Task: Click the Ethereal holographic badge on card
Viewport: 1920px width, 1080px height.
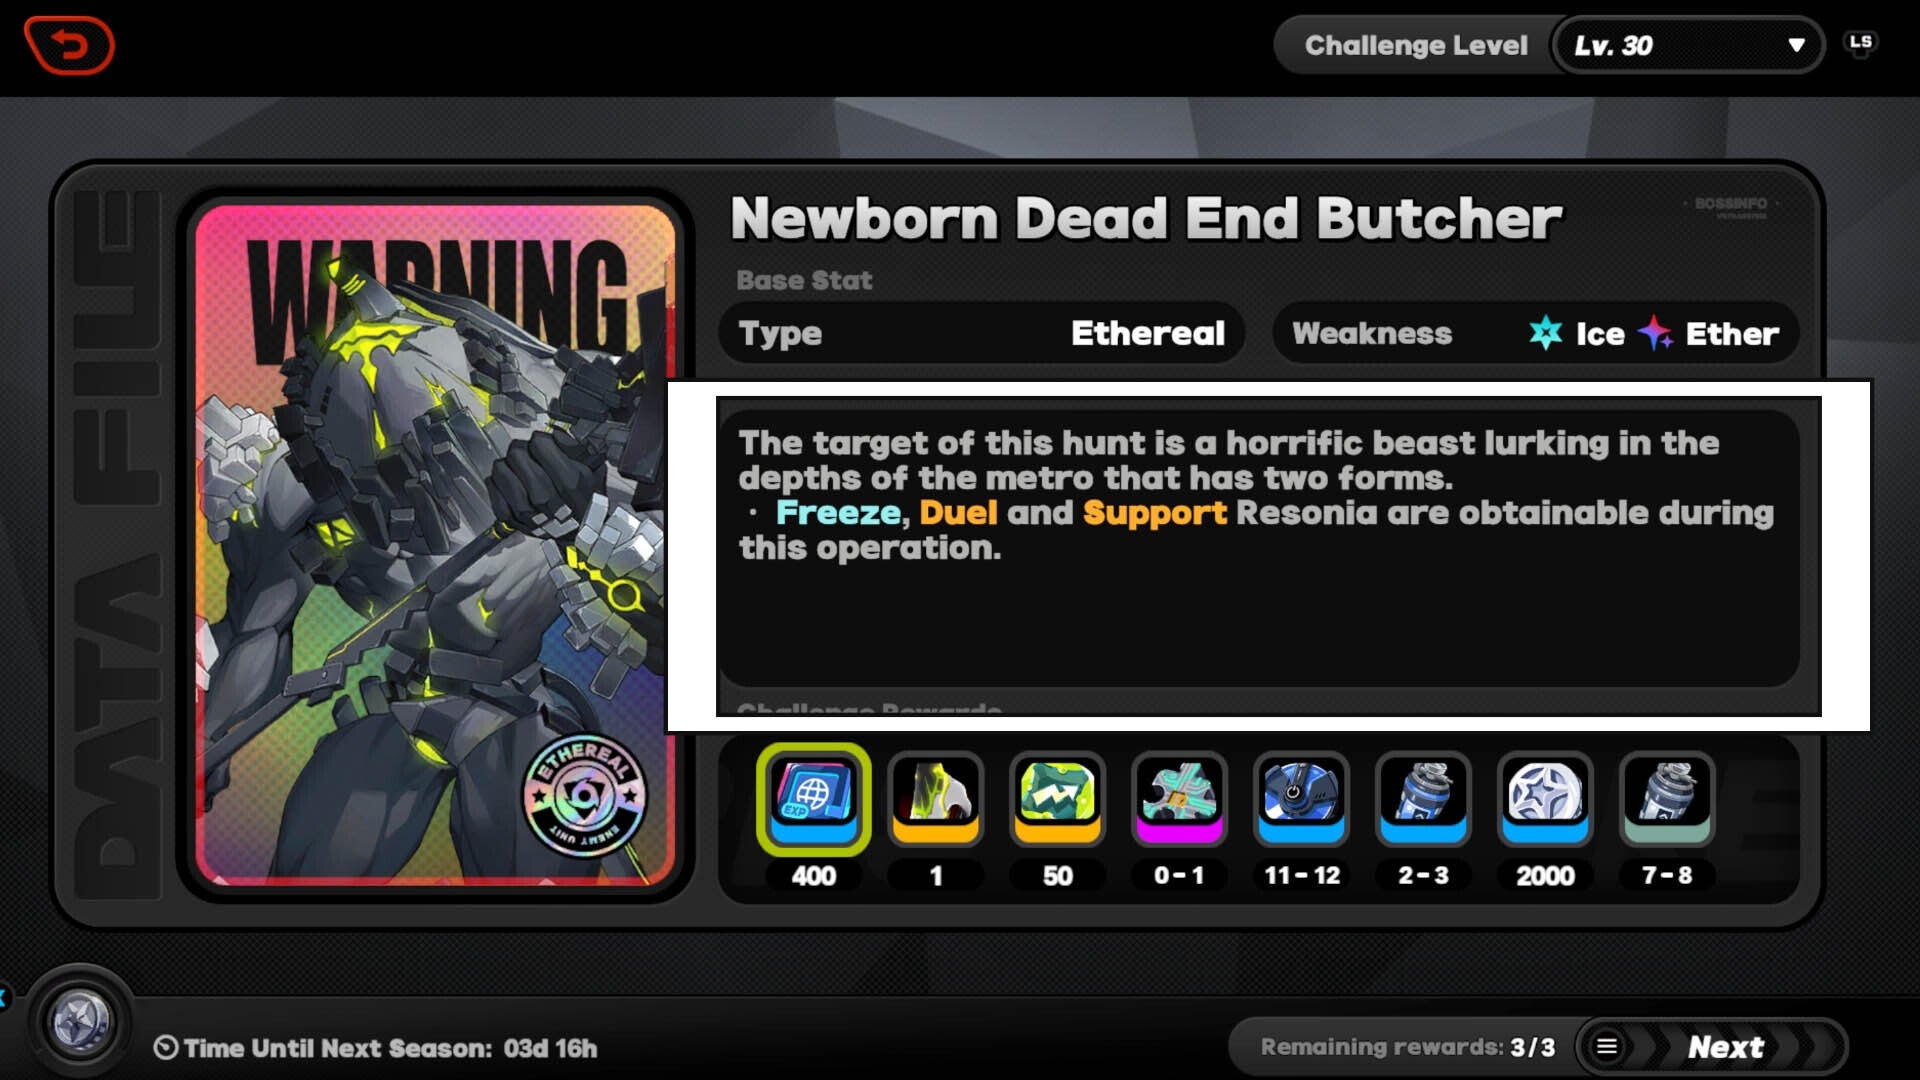Action: tap(585, 796)
